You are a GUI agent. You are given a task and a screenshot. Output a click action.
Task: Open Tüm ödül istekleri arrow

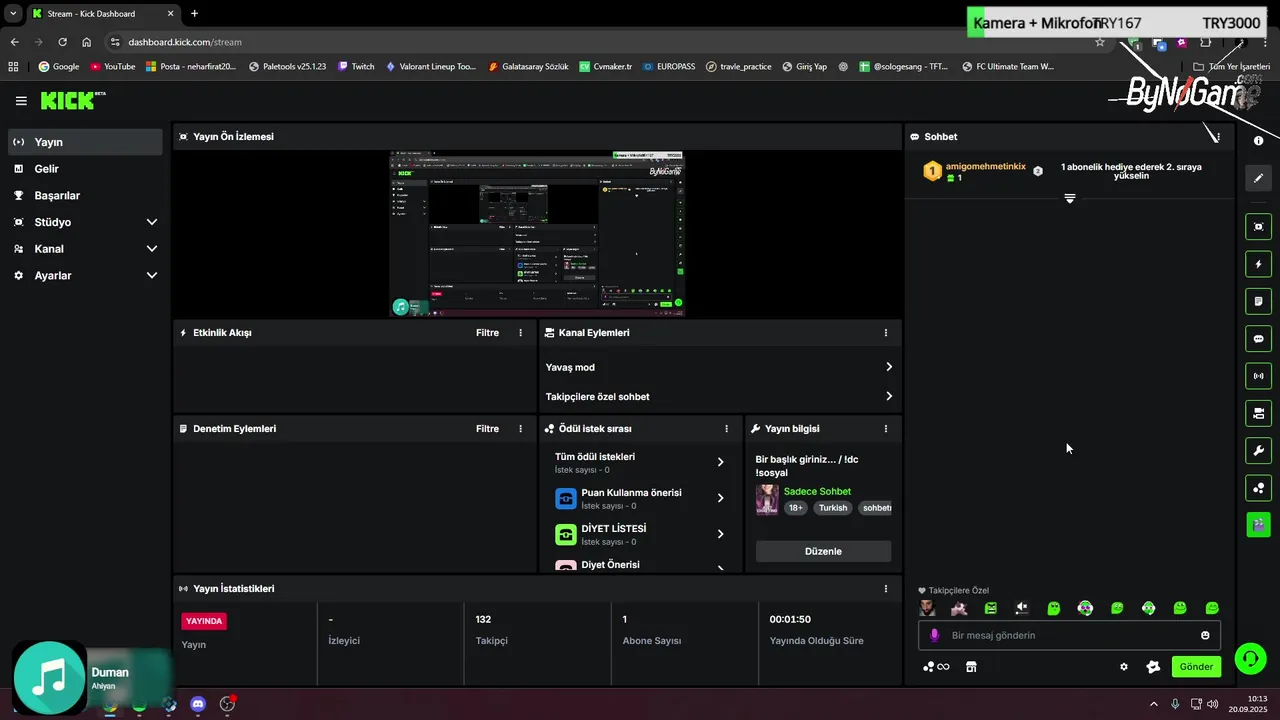click(x=720, y=462)
